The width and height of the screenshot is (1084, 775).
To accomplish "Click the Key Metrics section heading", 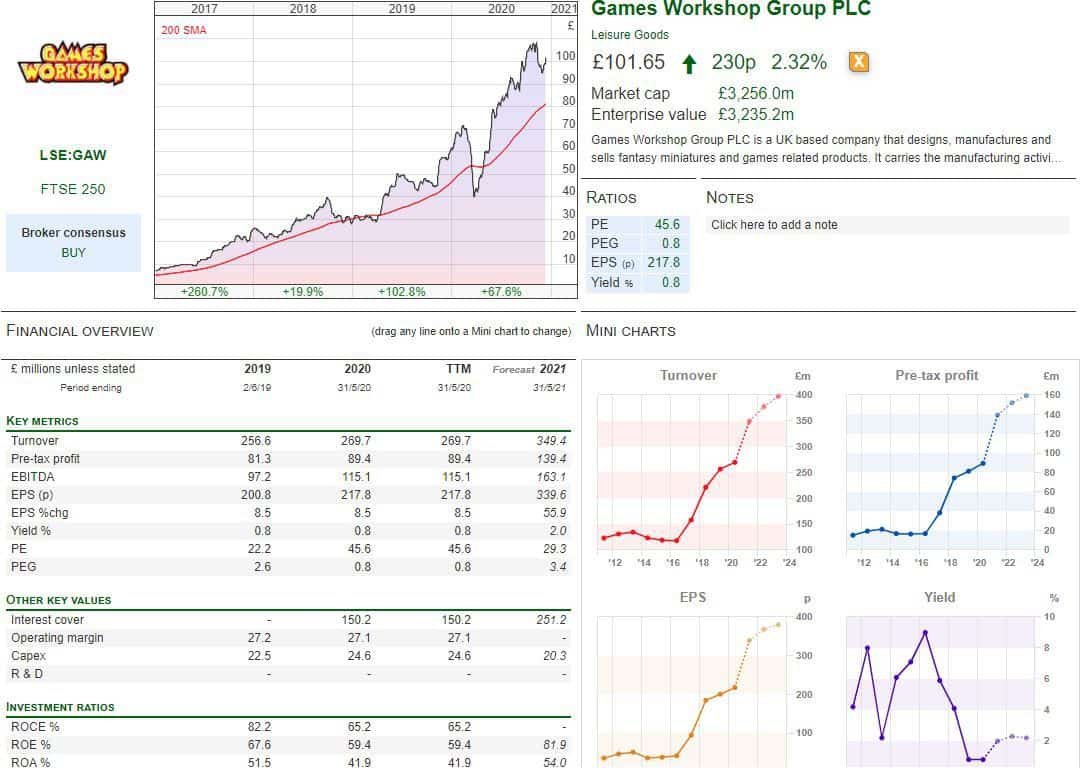I will coord(42,421).
